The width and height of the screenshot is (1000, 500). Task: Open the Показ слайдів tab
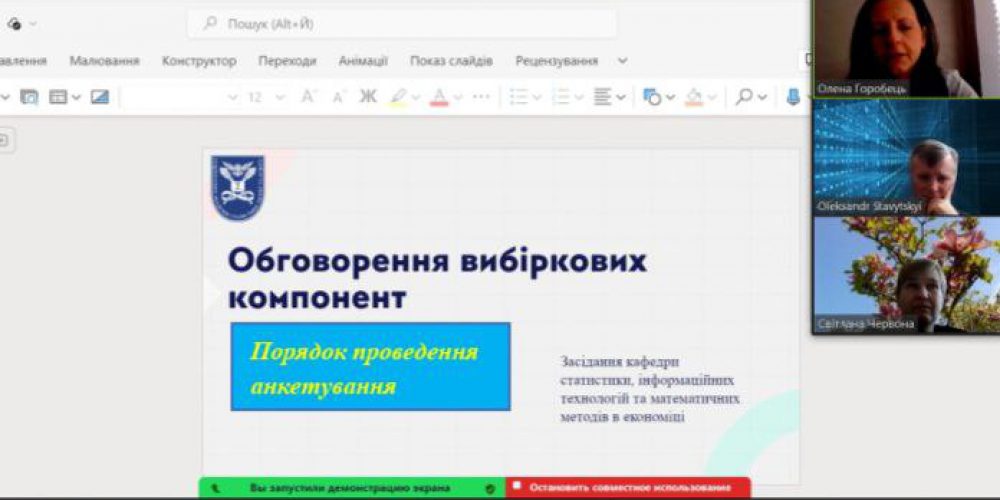[451, 61]
